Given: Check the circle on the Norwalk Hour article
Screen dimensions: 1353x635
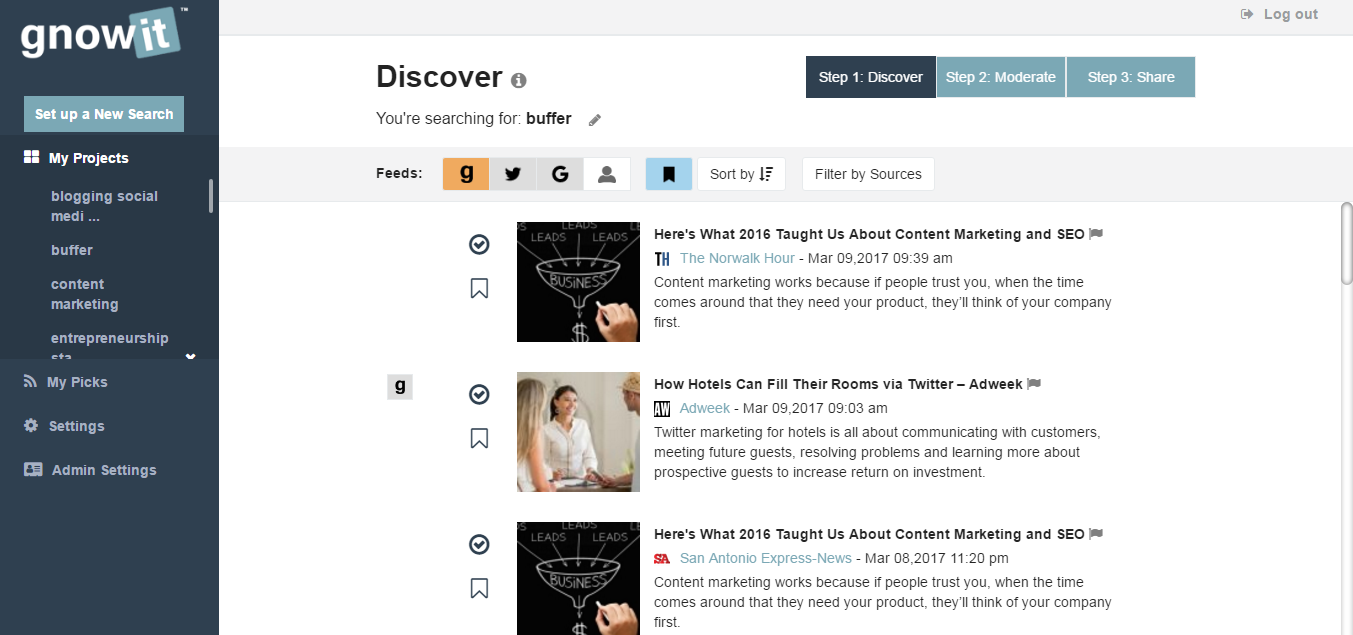Looking at the screenshot, I should [x=479, y=245].
